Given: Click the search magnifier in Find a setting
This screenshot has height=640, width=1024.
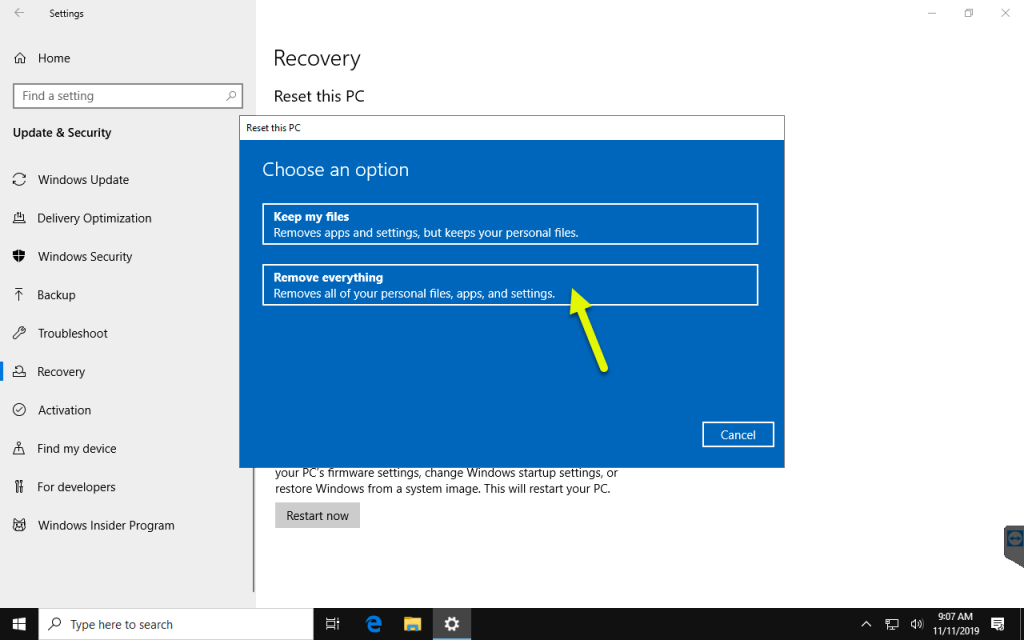Looking at the screenshot, I should [231, 96].
